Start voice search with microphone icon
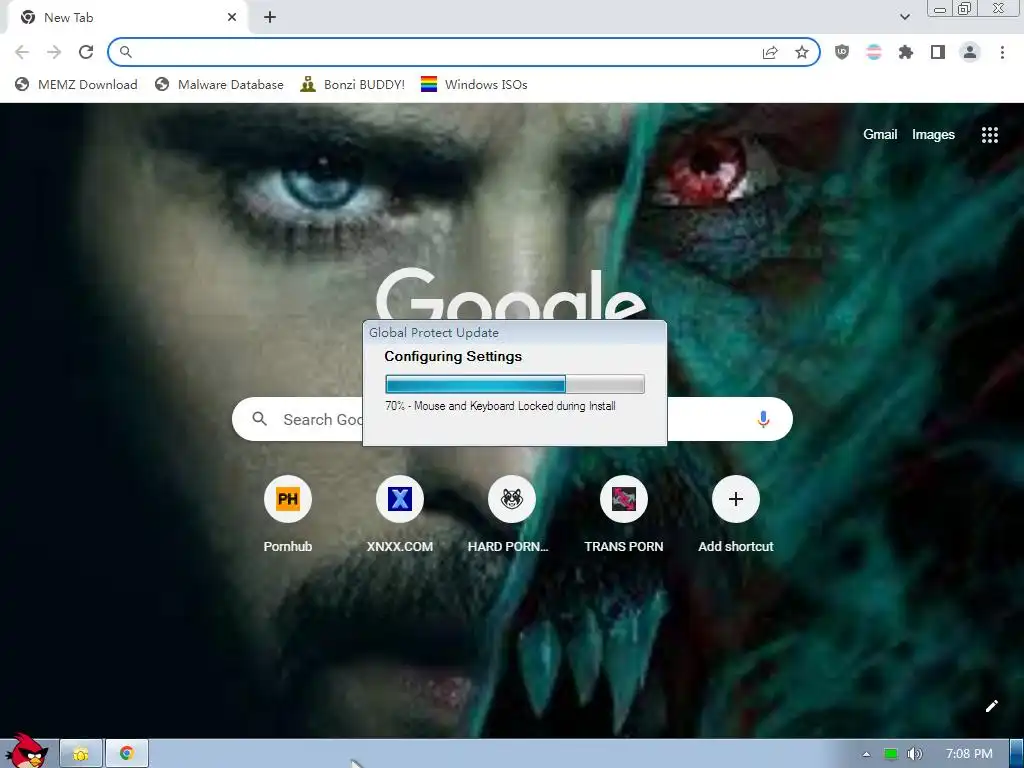1024x768 pixels. [763, 419]
